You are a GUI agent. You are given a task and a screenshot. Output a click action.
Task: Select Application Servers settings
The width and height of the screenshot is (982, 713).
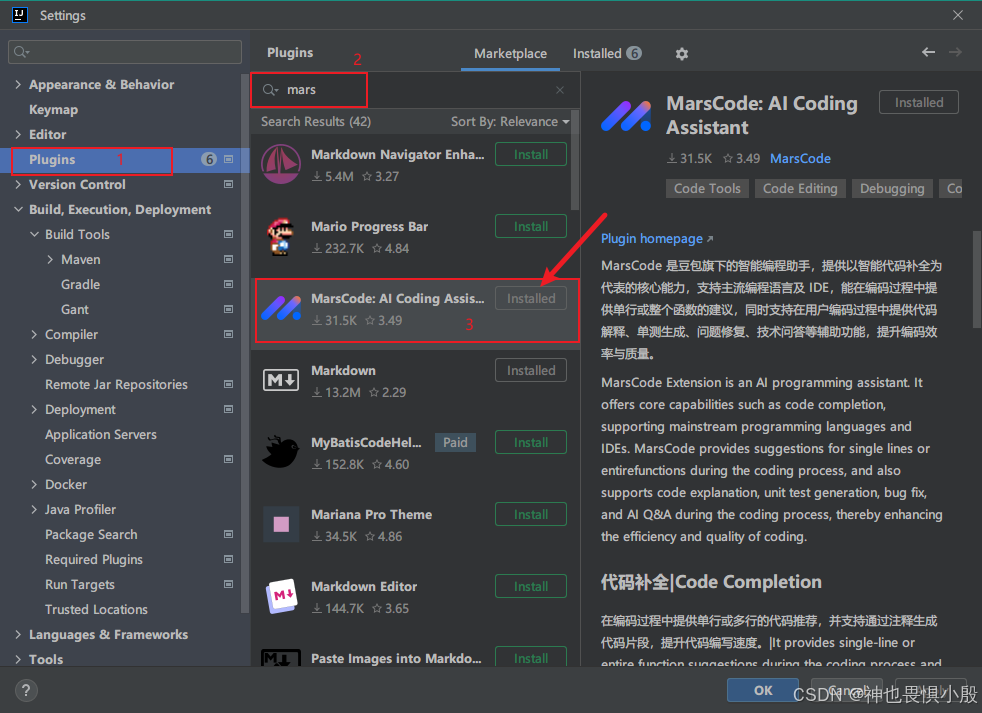(x=101, y=435)
